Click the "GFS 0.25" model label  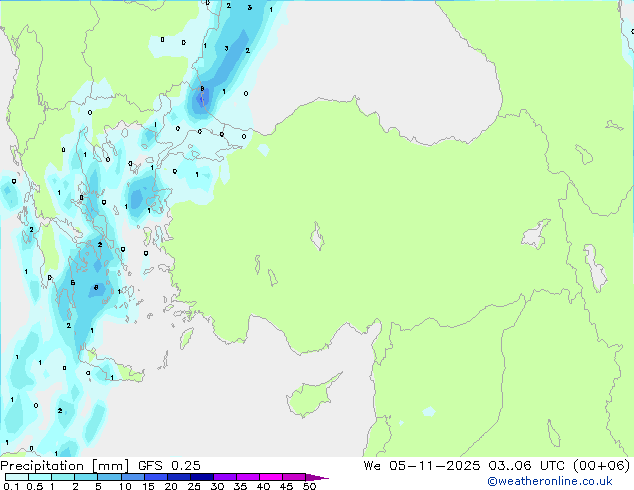169,466
